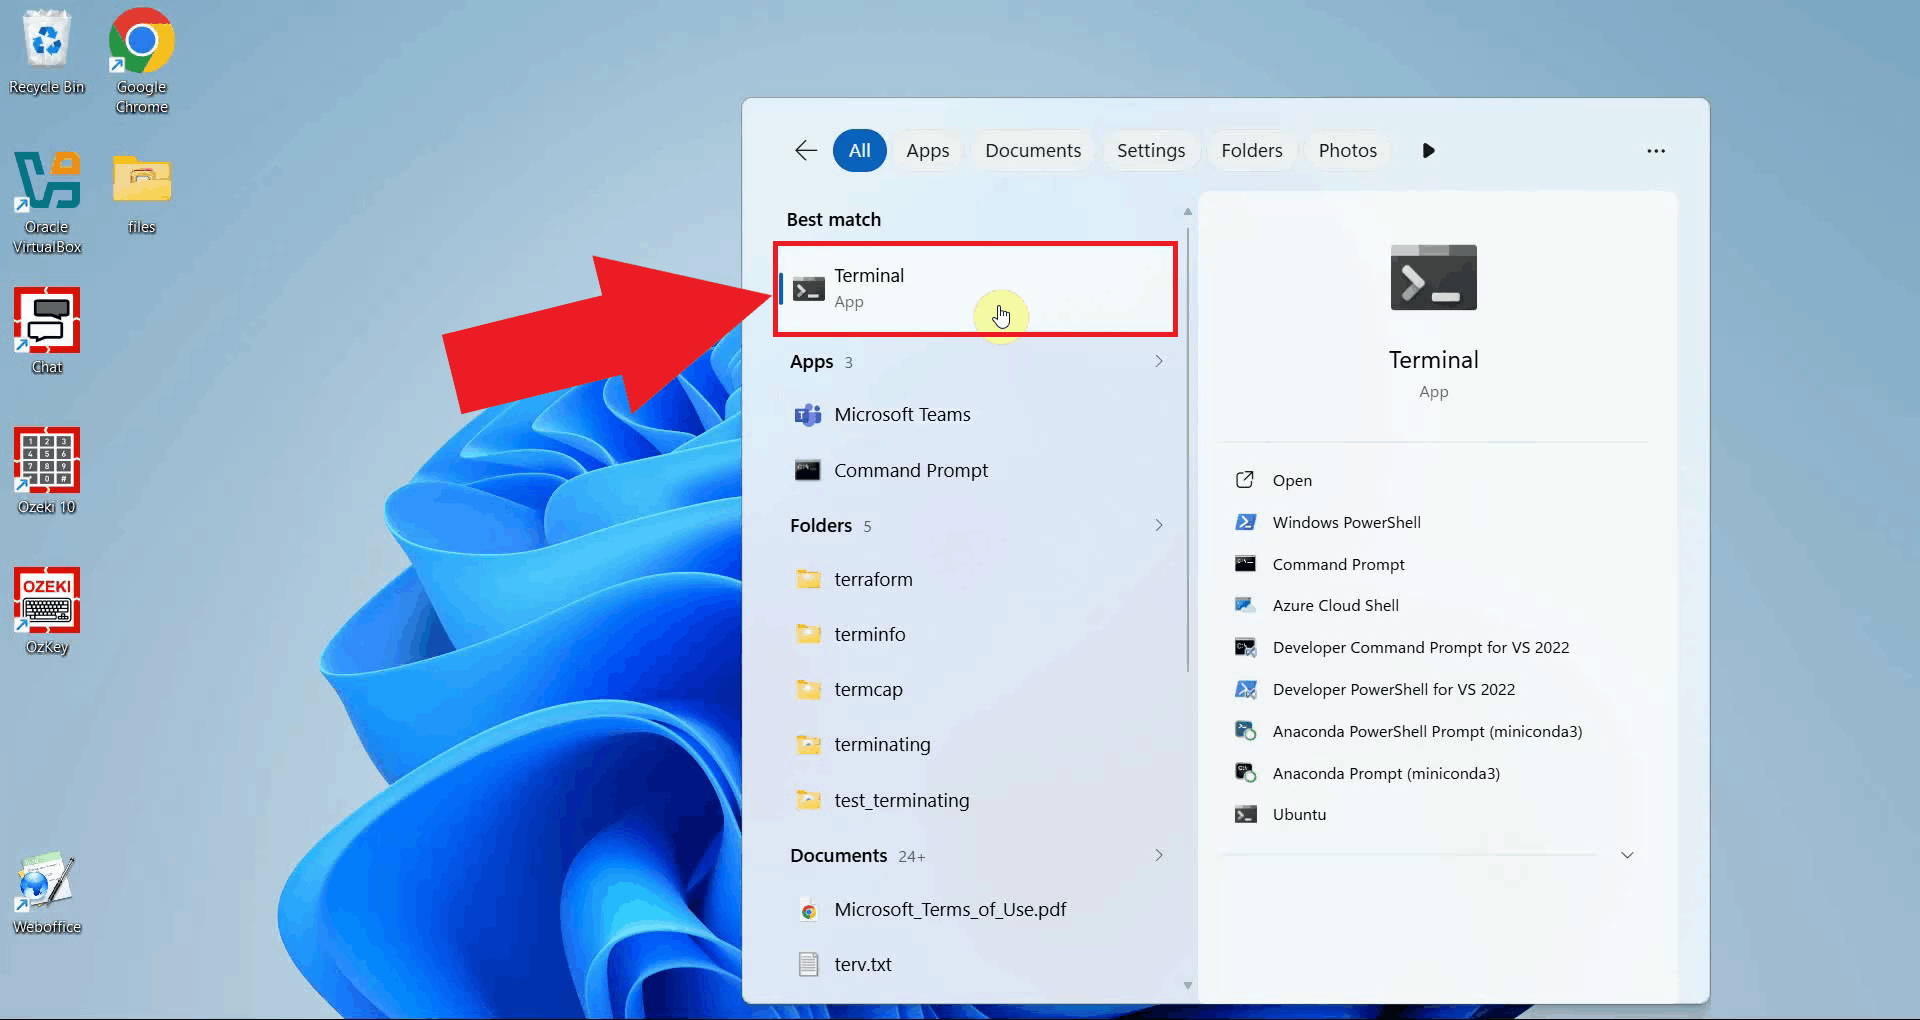1920x1020 pixels.
Task: Open Developer Command Prompt for VS 2022
Action: 1420,647
